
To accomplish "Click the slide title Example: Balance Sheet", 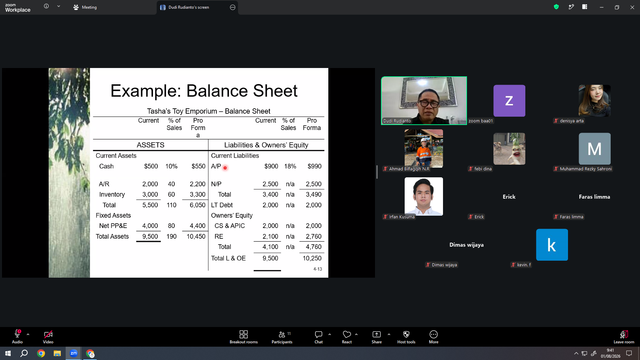I will tap(204, 91).
